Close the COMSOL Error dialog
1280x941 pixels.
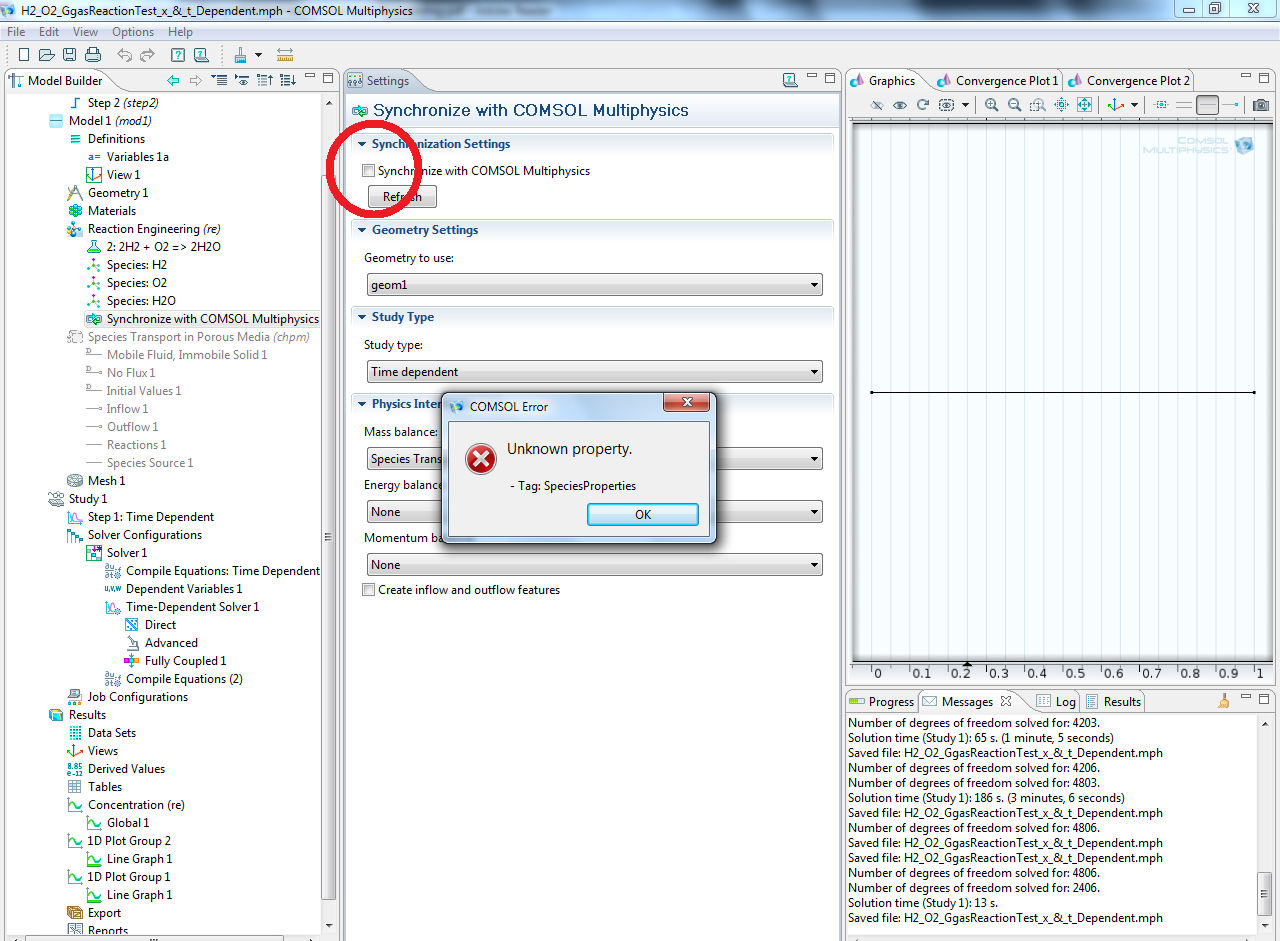687,403
